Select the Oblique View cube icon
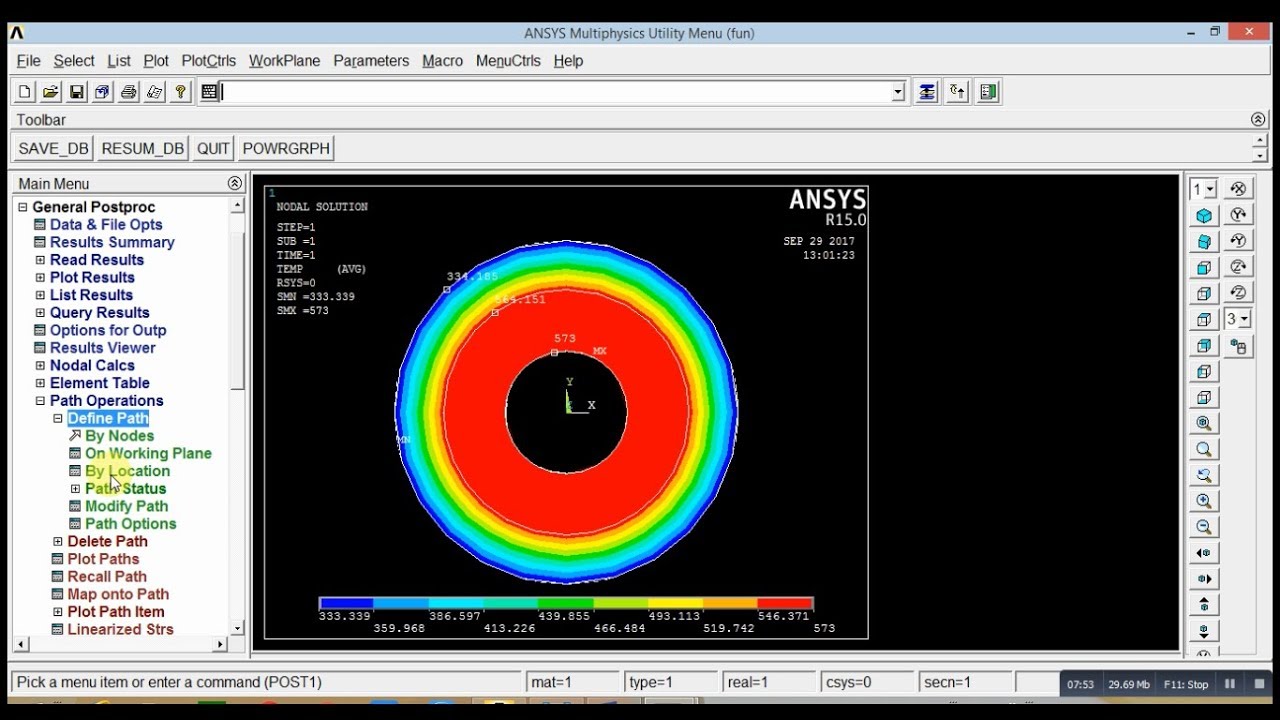This screenshot has width=1280, height=720. (x=1204, y=242)
